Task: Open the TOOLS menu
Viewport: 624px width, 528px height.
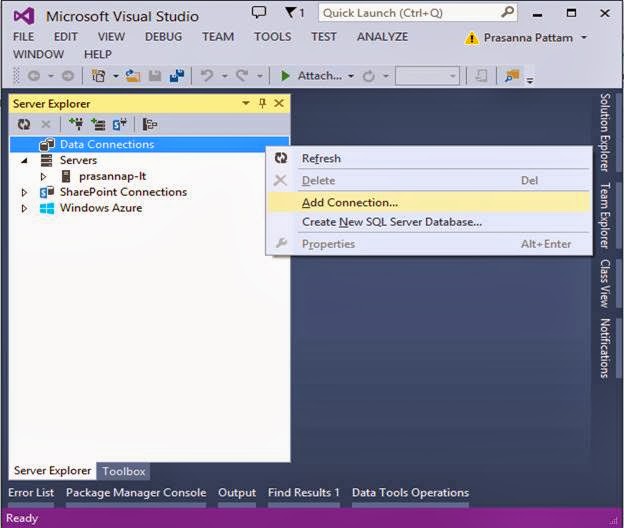Action: pos(273,37)
